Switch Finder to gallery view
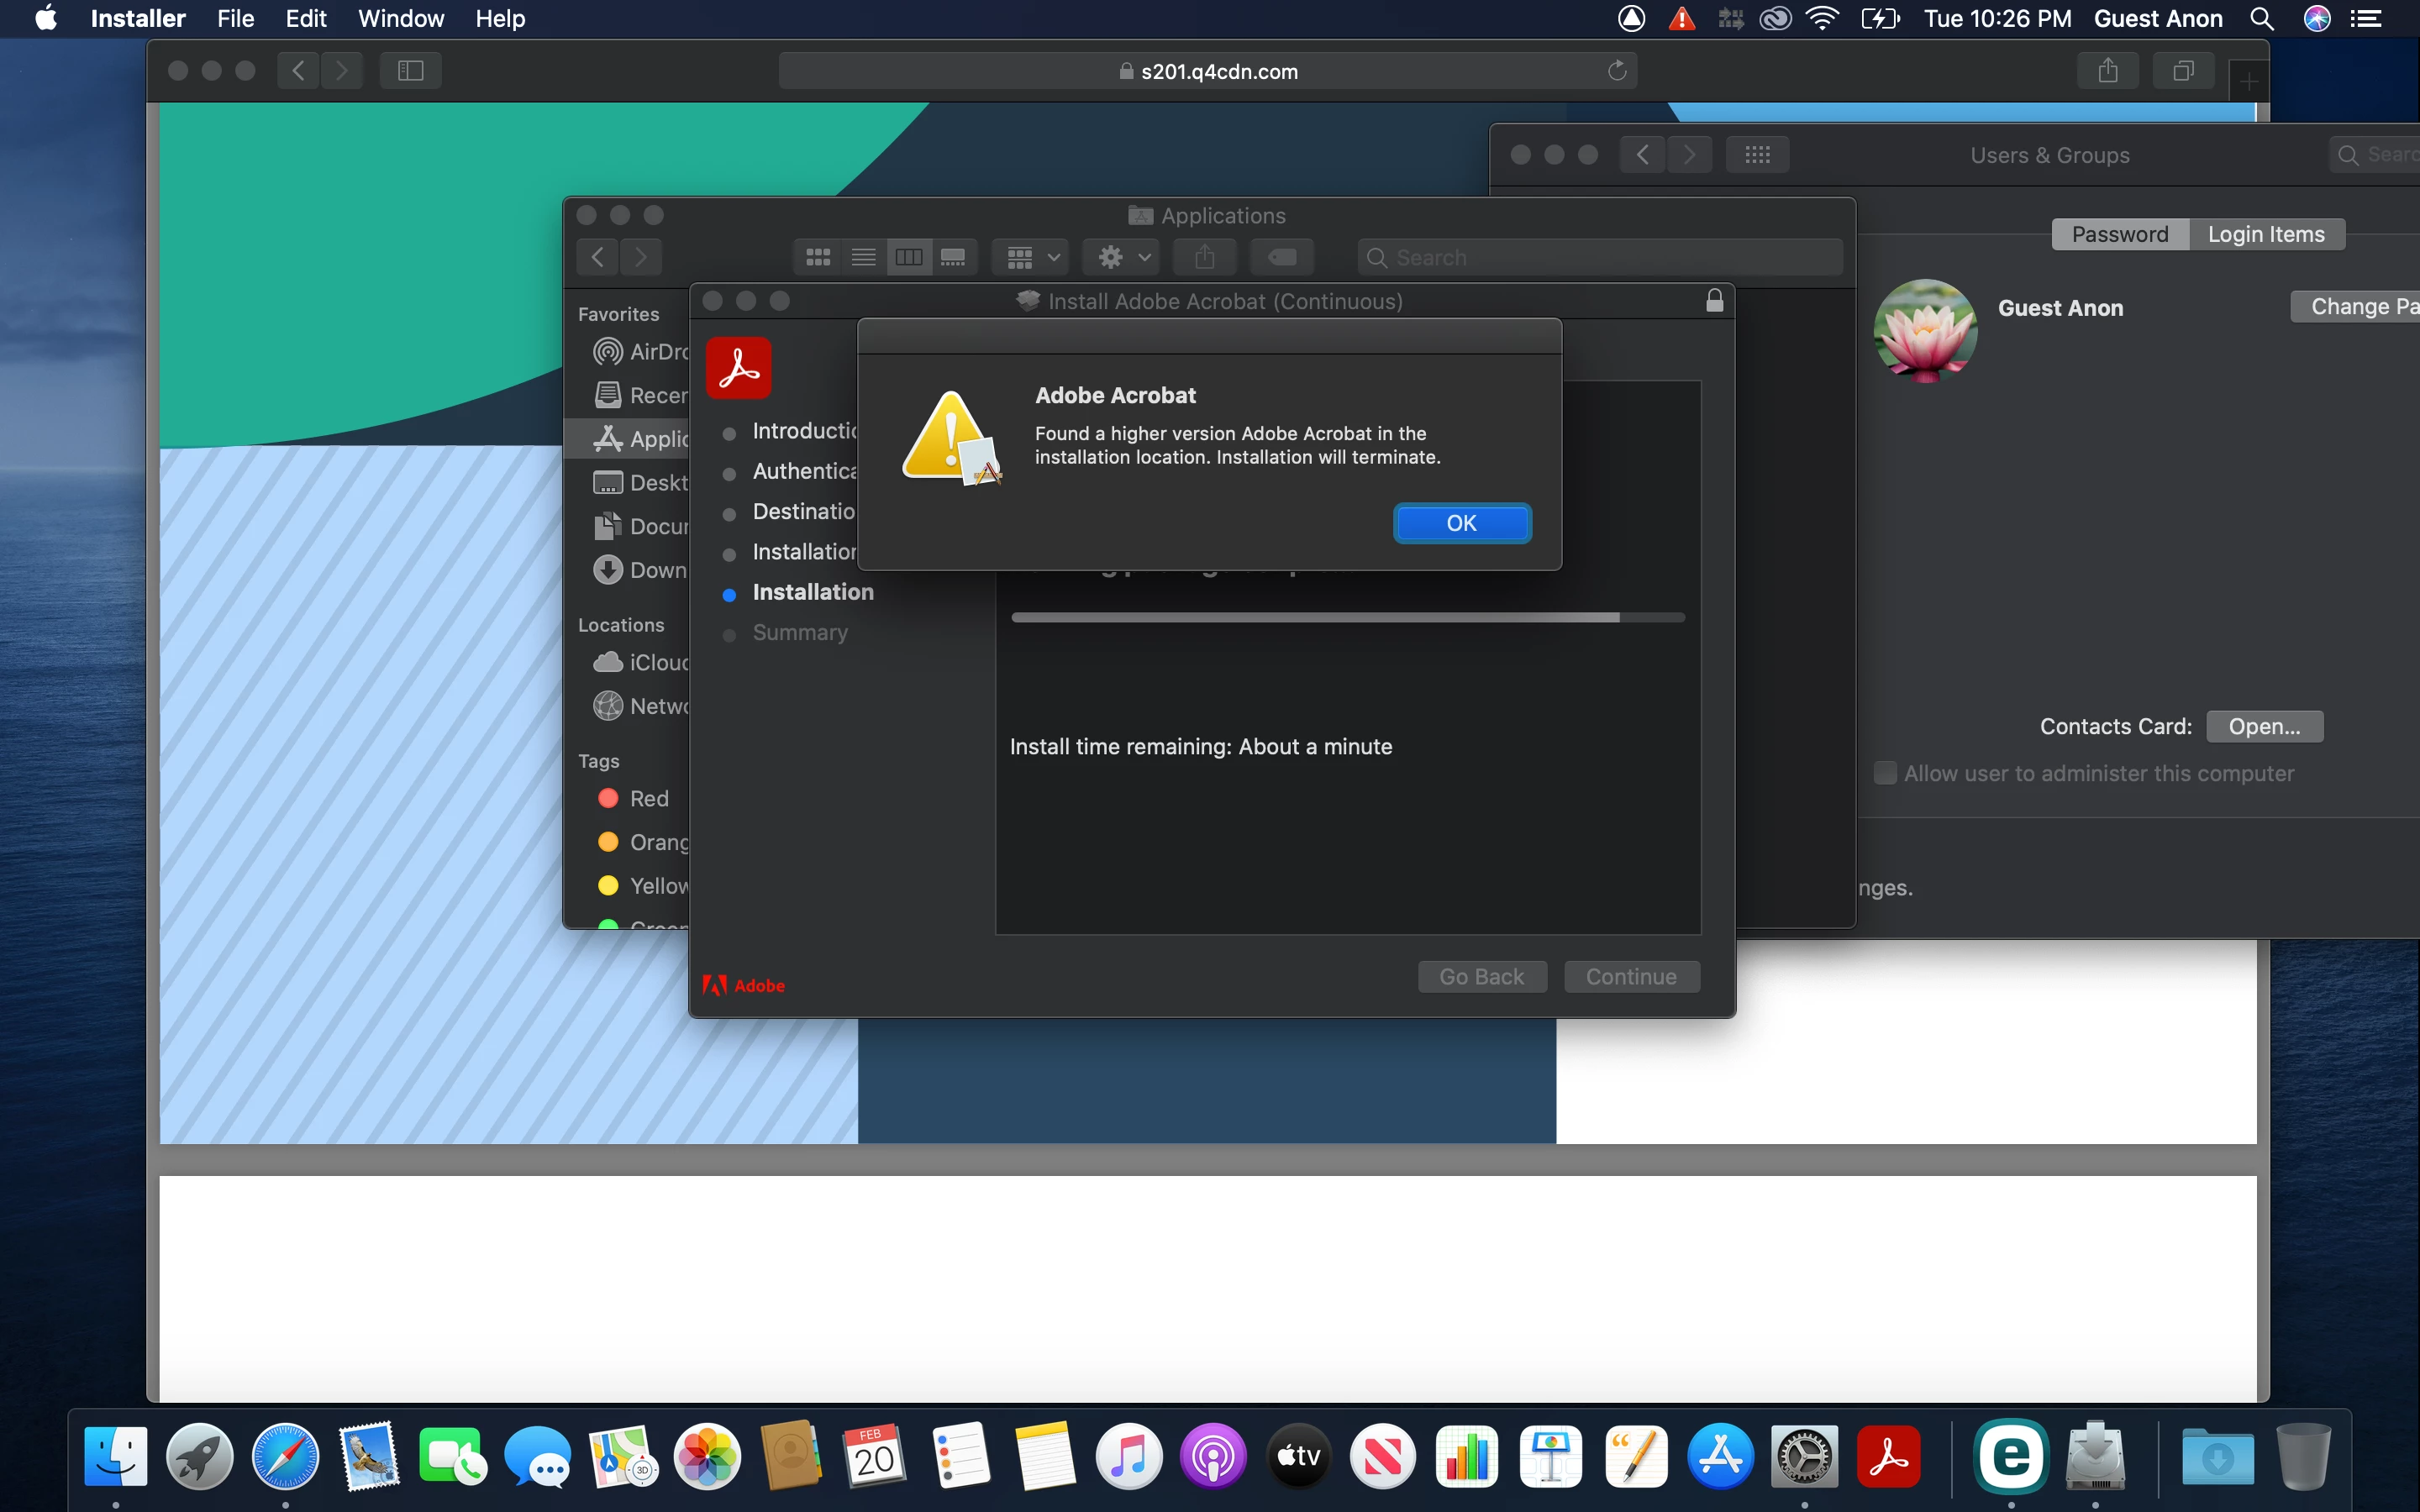This screenshot has height=1512, width=2420. click(x=953, y=258)
